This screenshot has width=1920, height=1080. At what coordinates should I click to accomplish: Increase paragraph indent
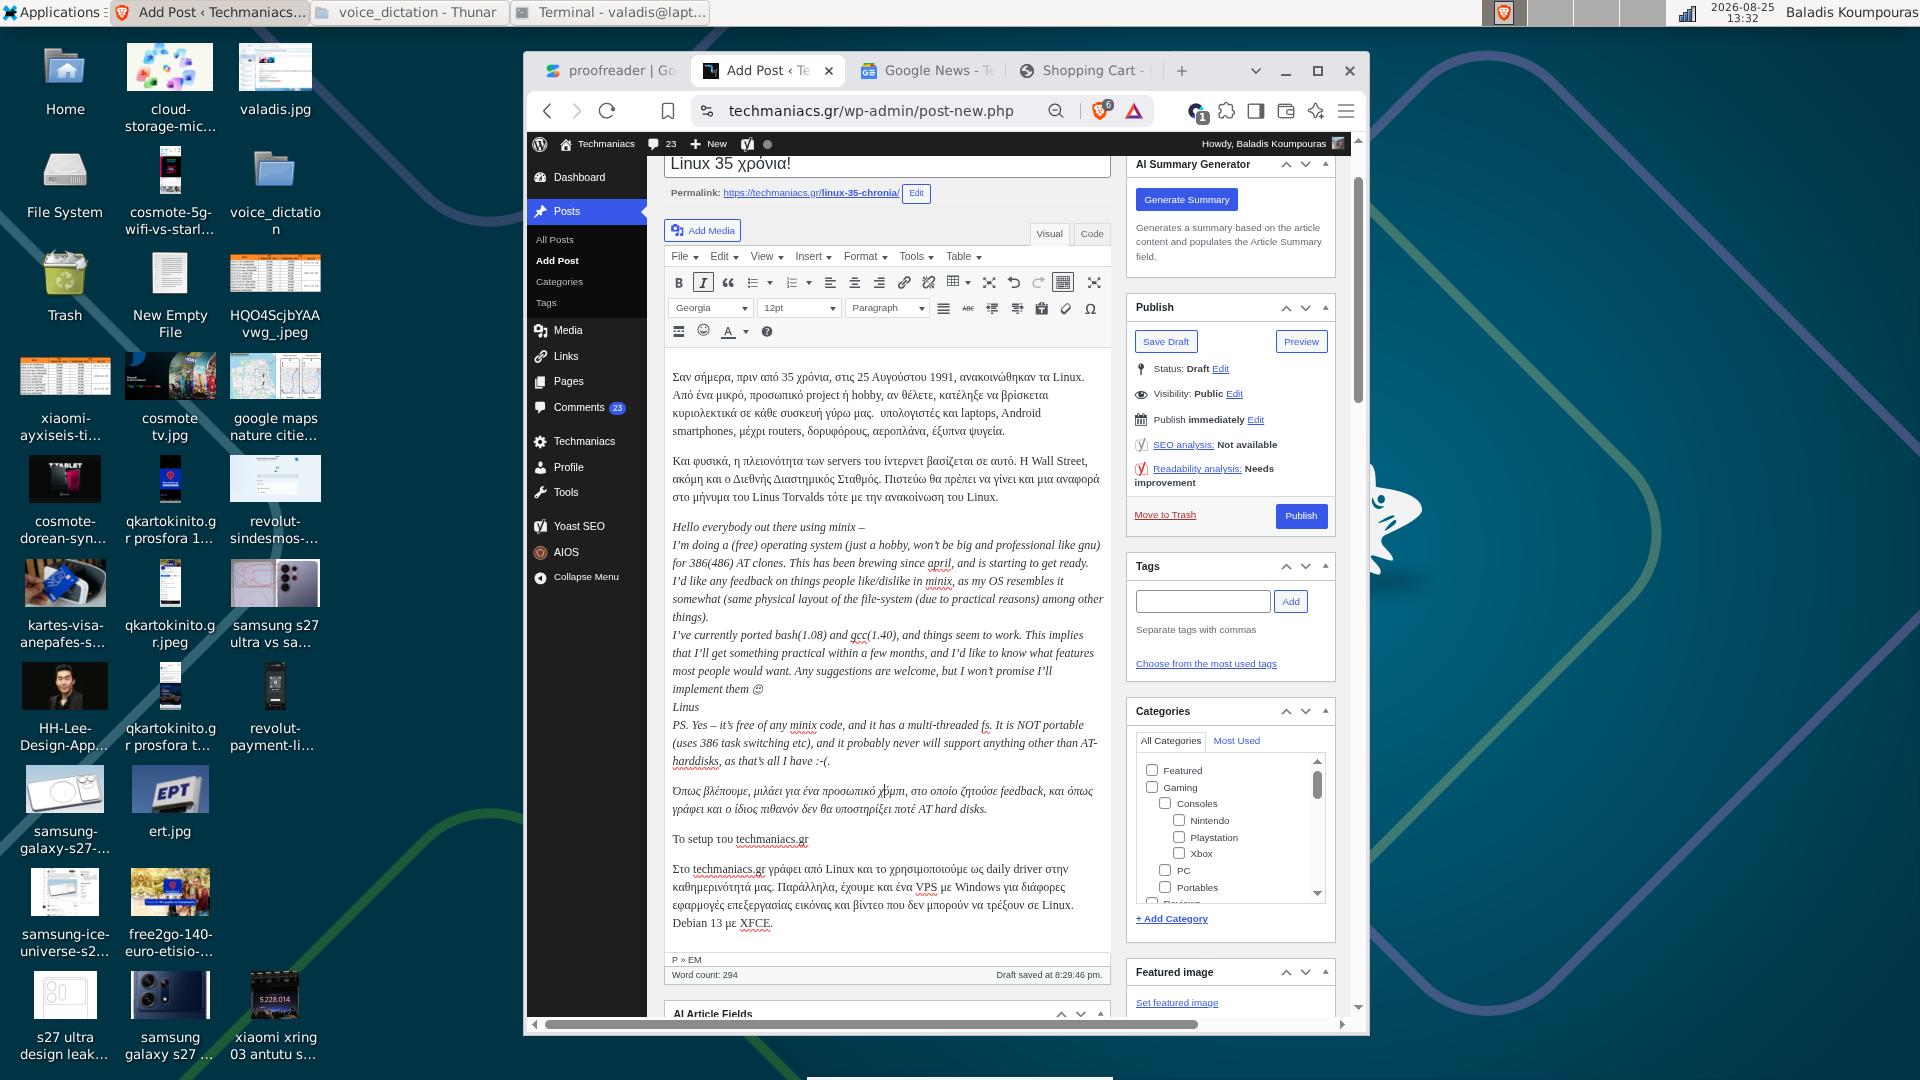pyautogui.click(x=1017, y=308)
